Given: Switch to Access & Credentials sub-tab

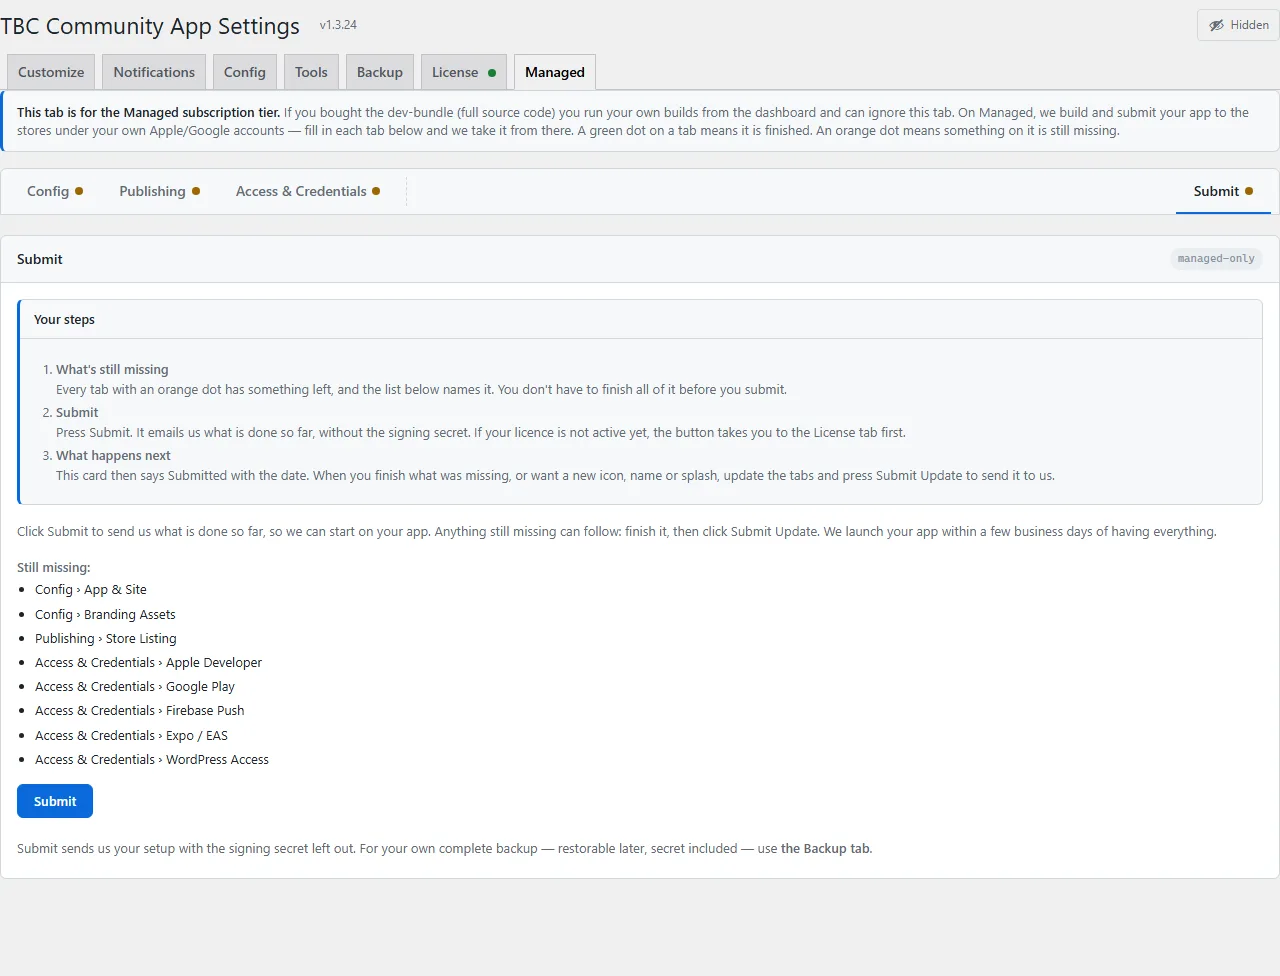Looking at the screenshot, I should coord(308,191).
